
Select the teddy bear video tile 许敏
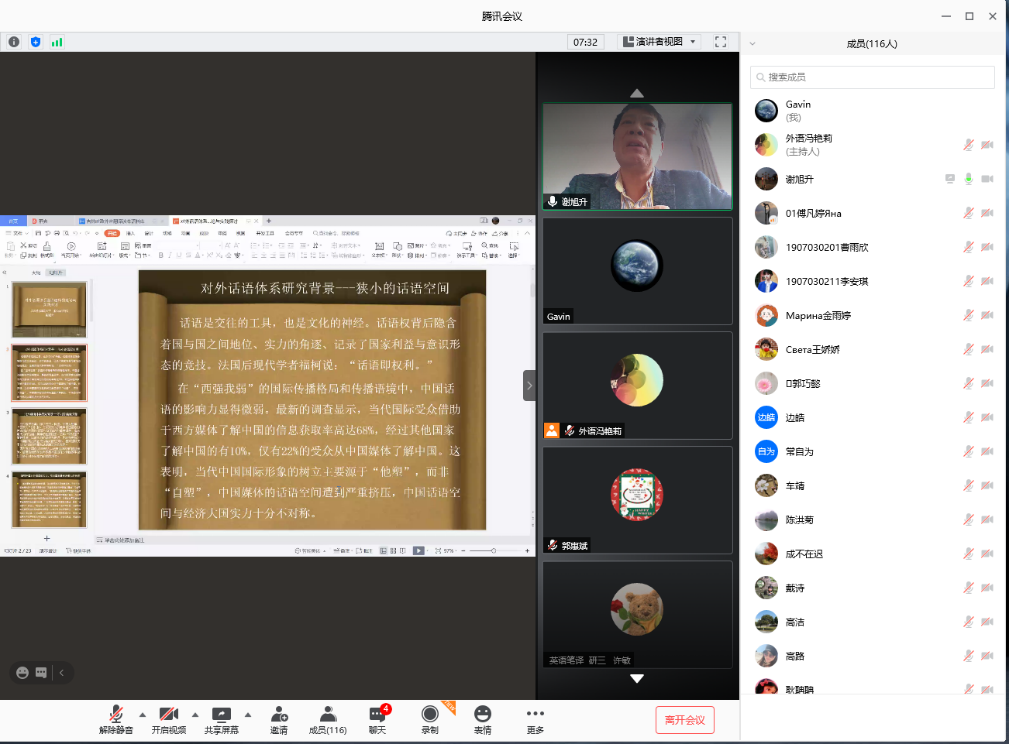[637, 615]
